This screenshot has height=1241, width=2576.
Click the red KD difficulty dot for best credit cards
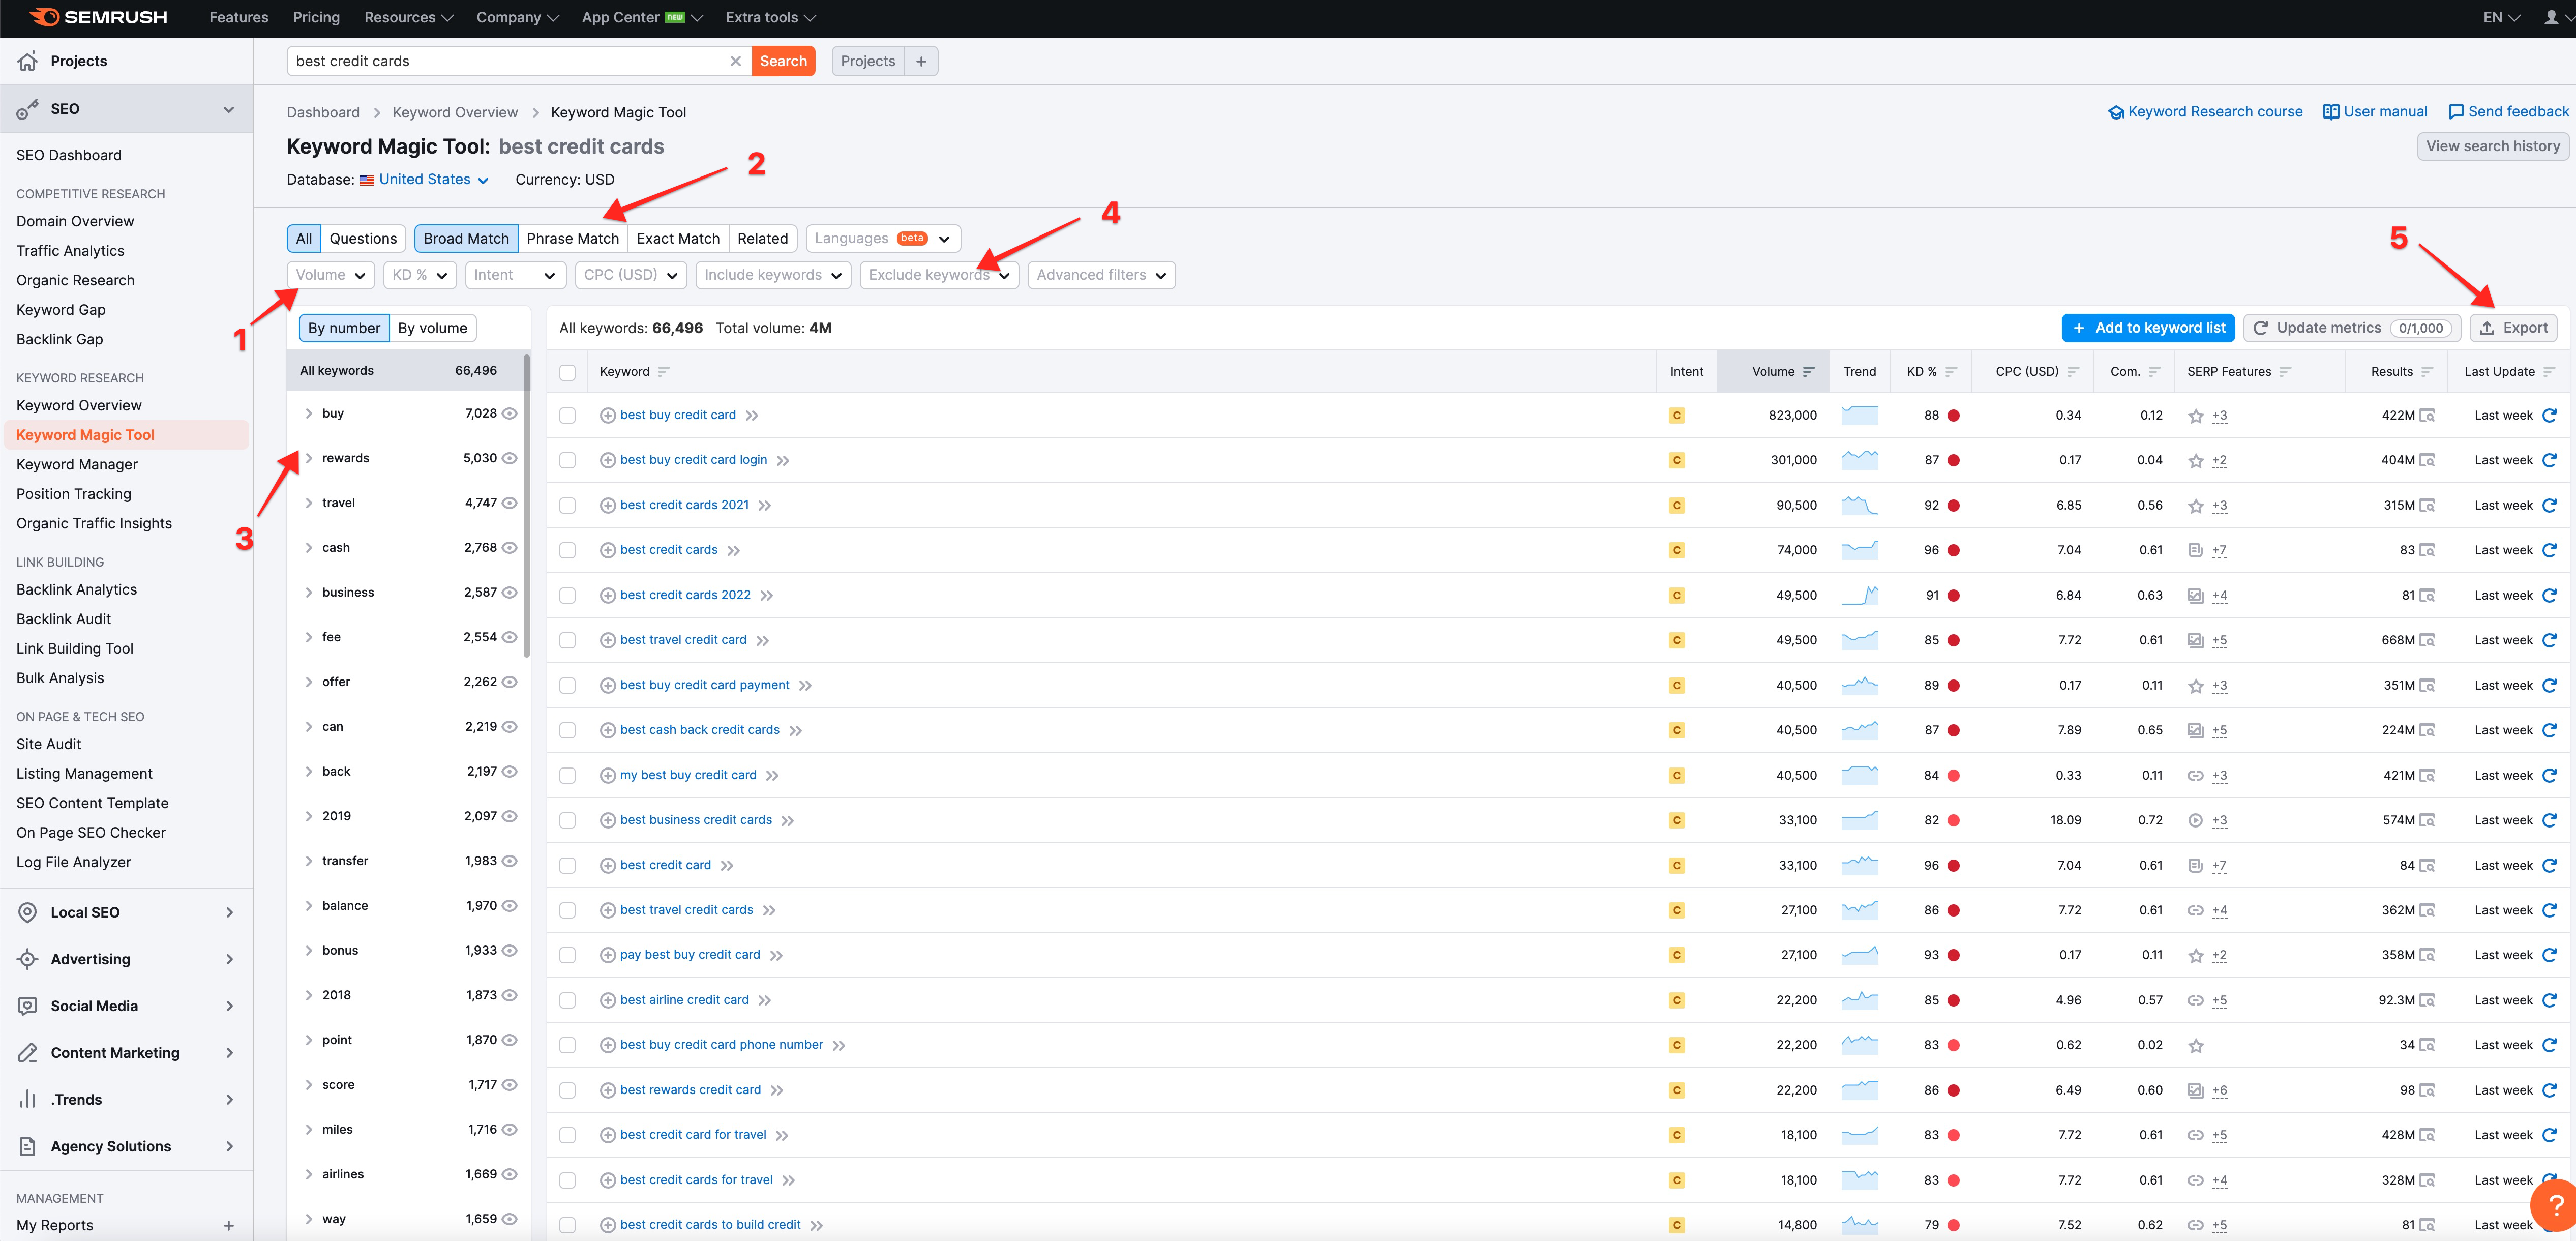(1953, 550)
